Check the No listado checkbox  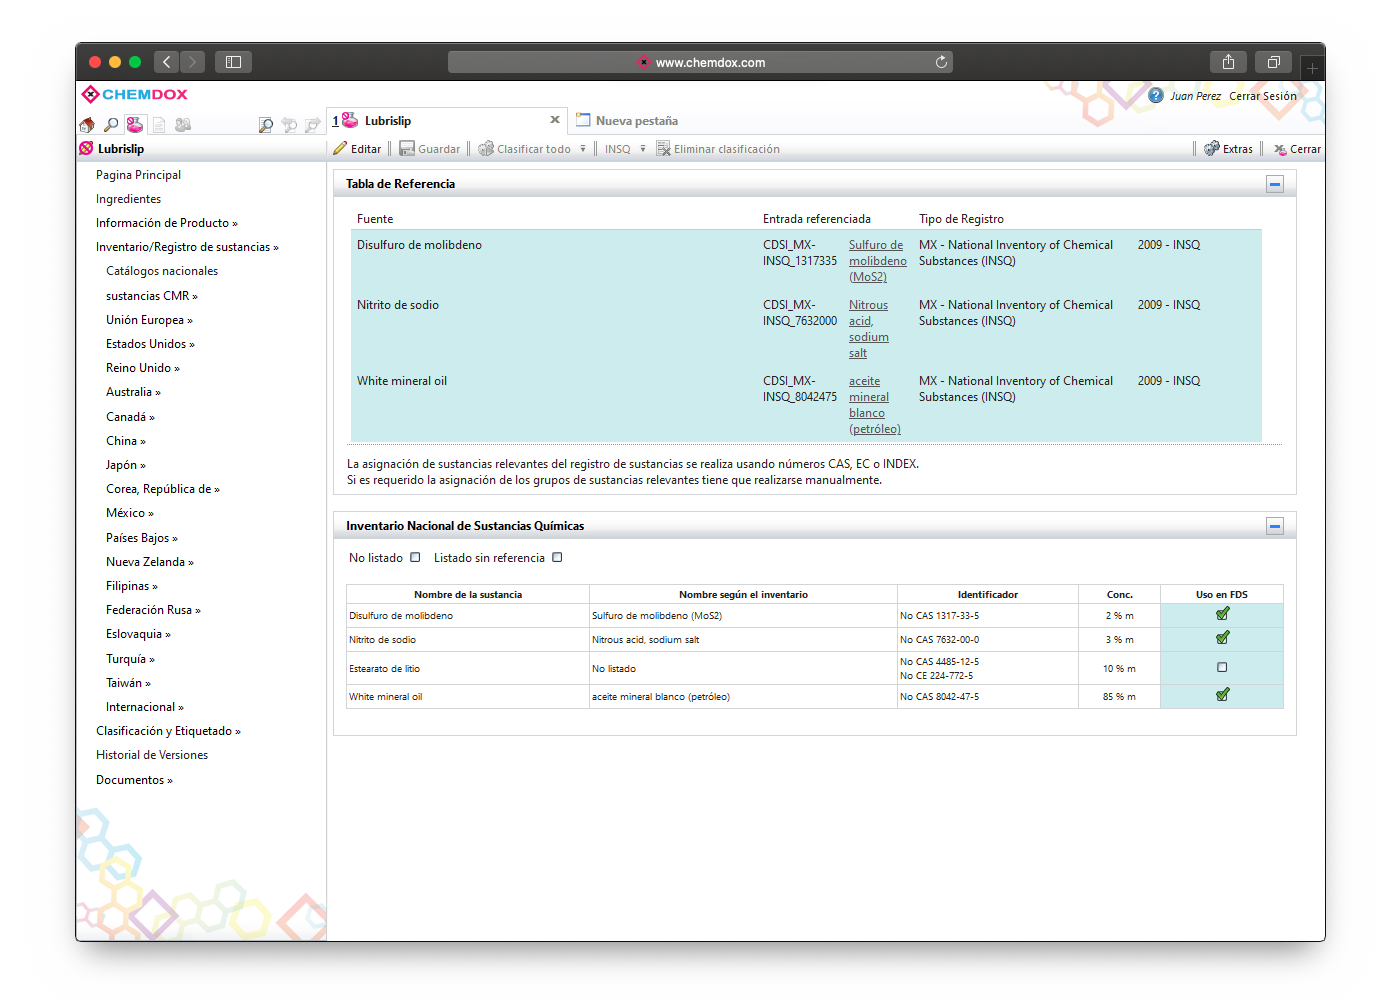tap(415, 558)
